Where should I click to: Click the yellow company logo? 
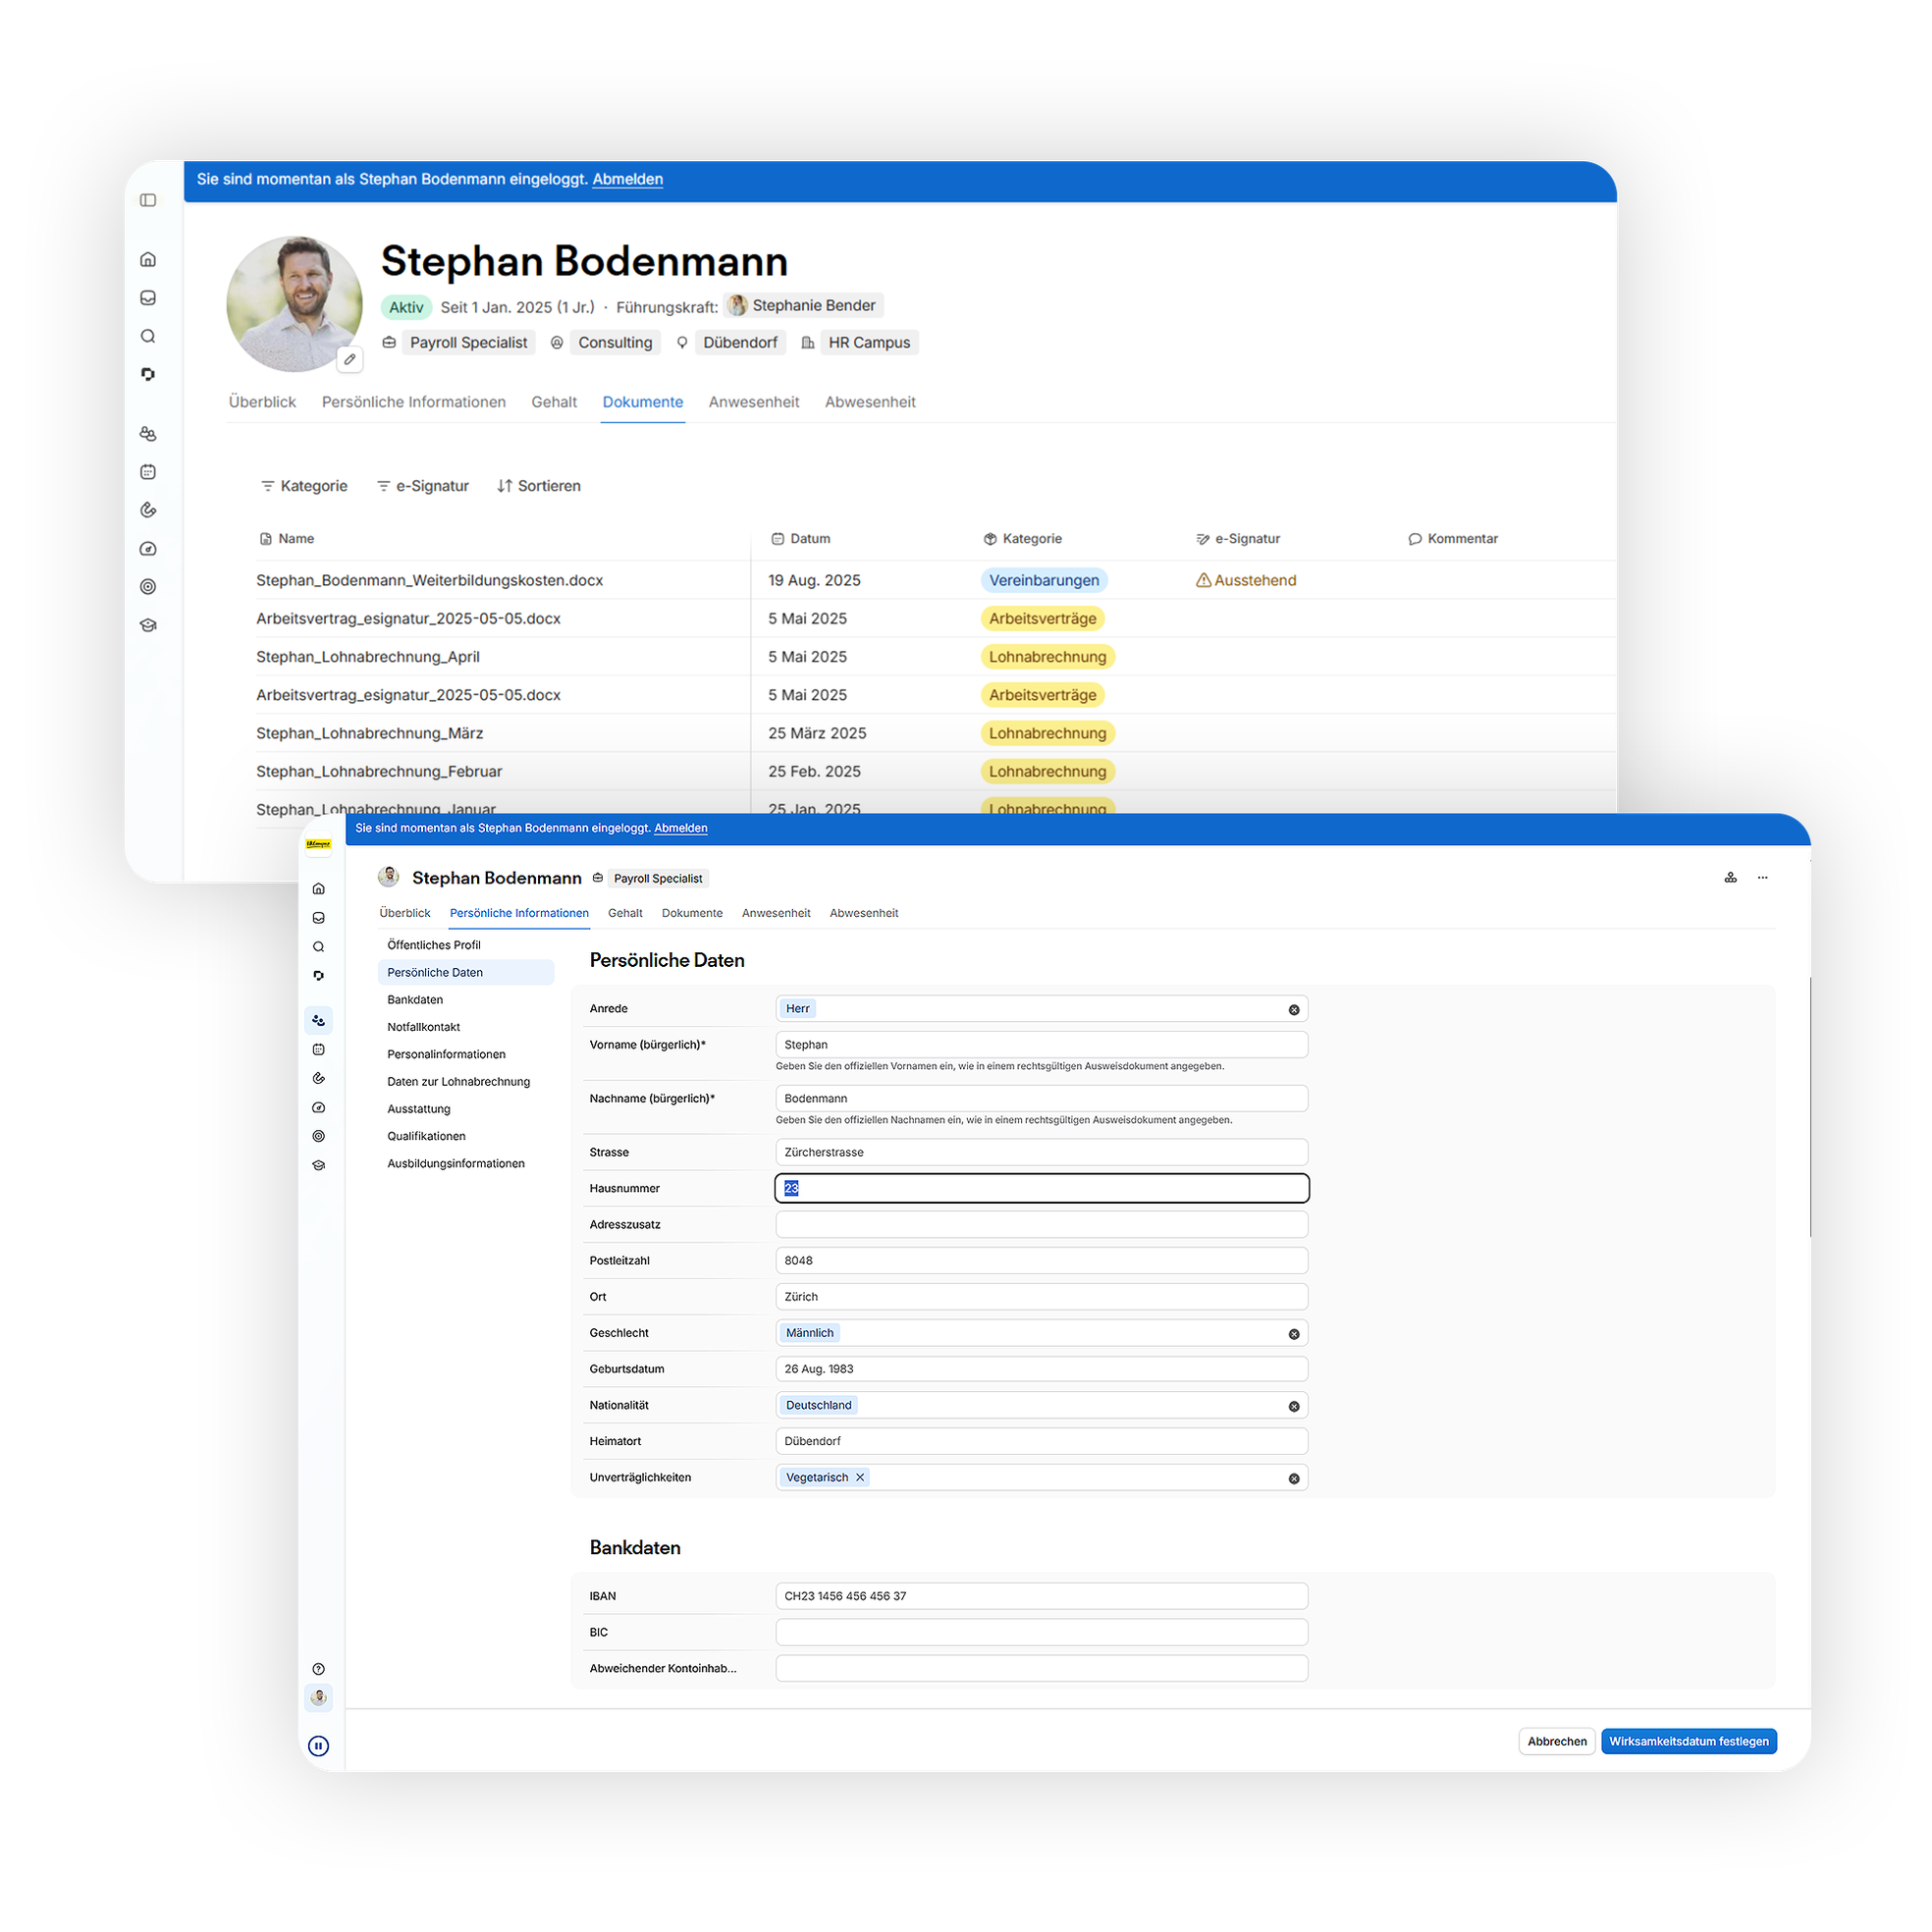pyautogui.click(x=318, y=845)
